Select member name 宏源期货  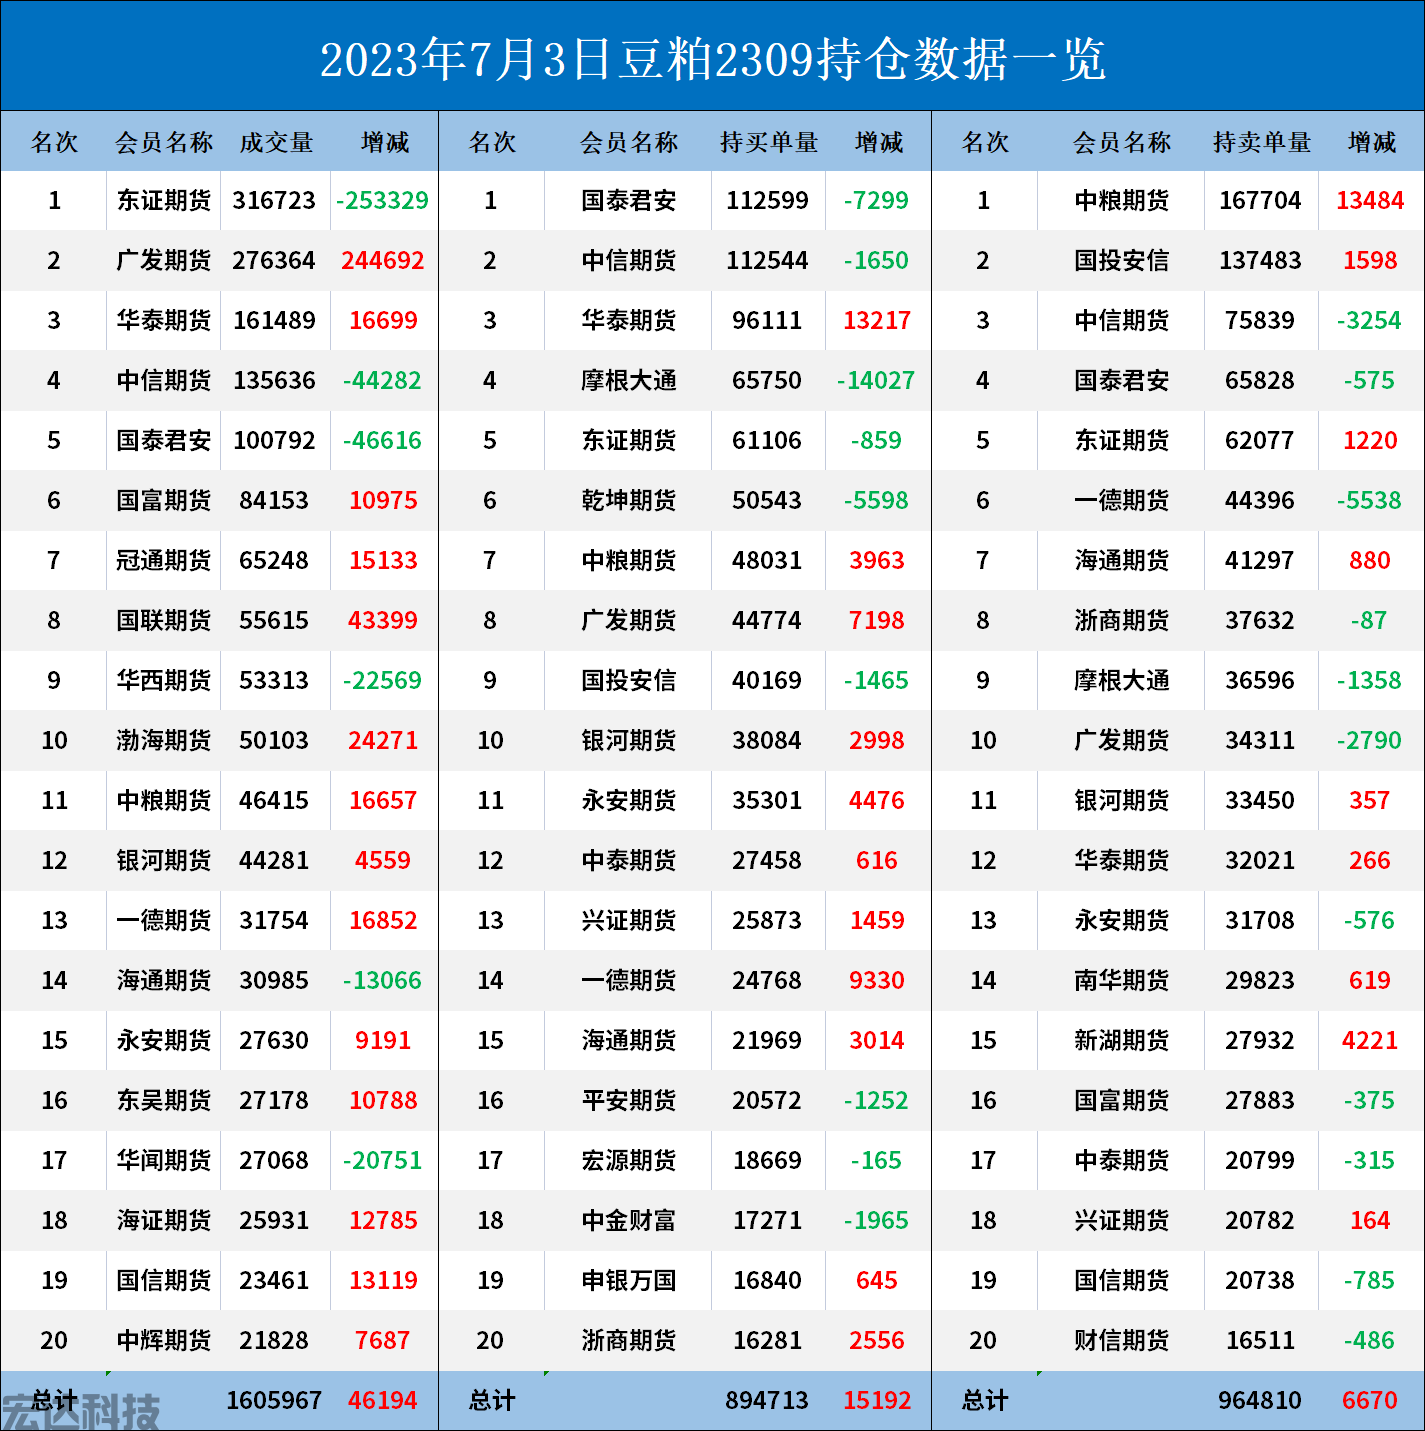point(629,1160)
